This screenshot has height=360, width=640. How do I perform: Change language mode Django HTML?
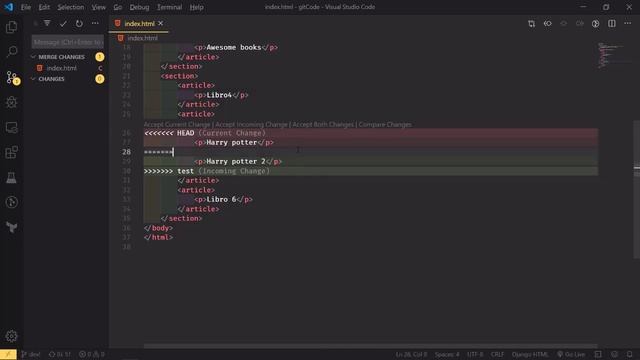(530, 354)
